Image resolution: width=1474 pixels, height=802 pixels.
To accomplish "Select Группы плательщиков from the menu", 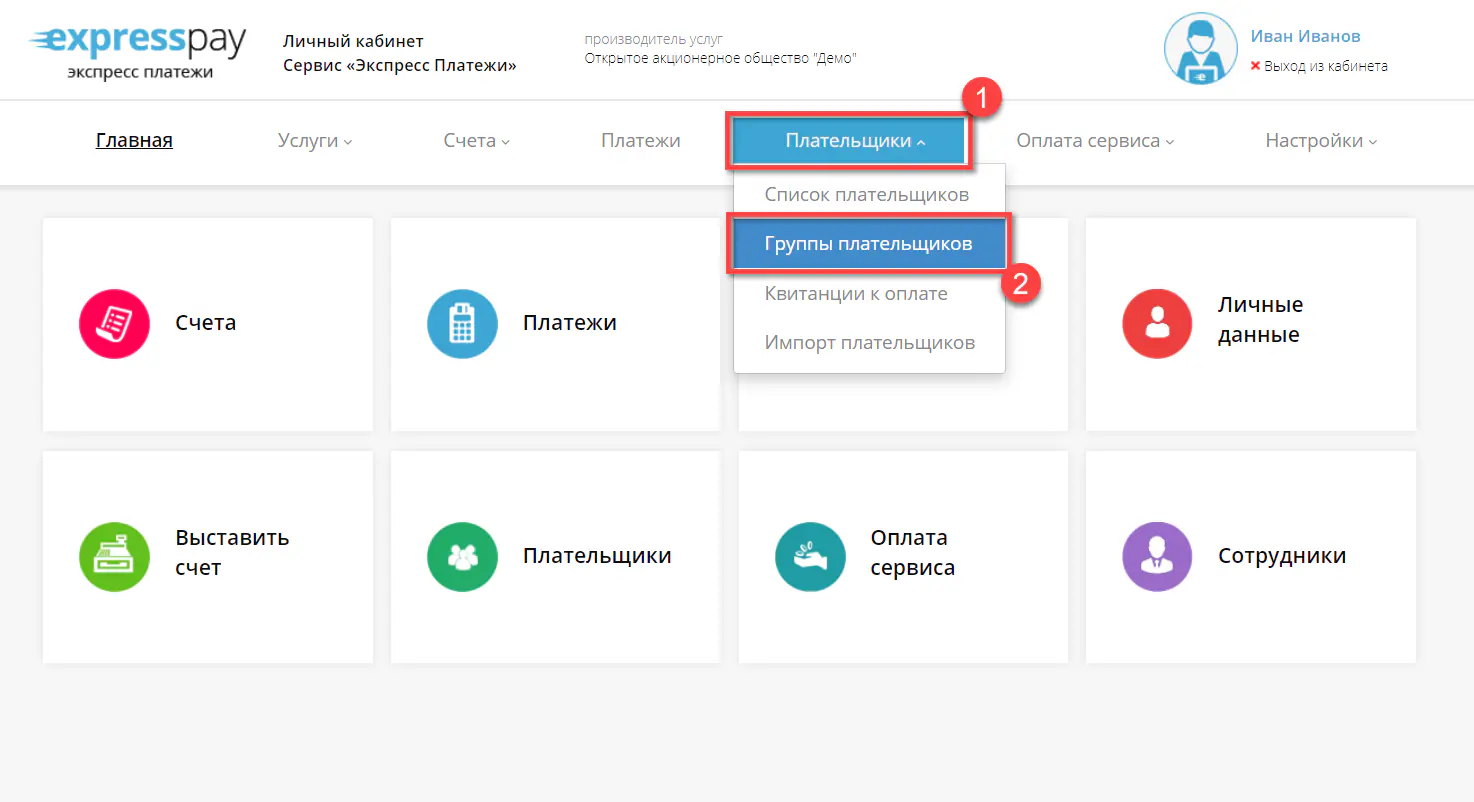I will pyautogui.click(x=868, y=244).
